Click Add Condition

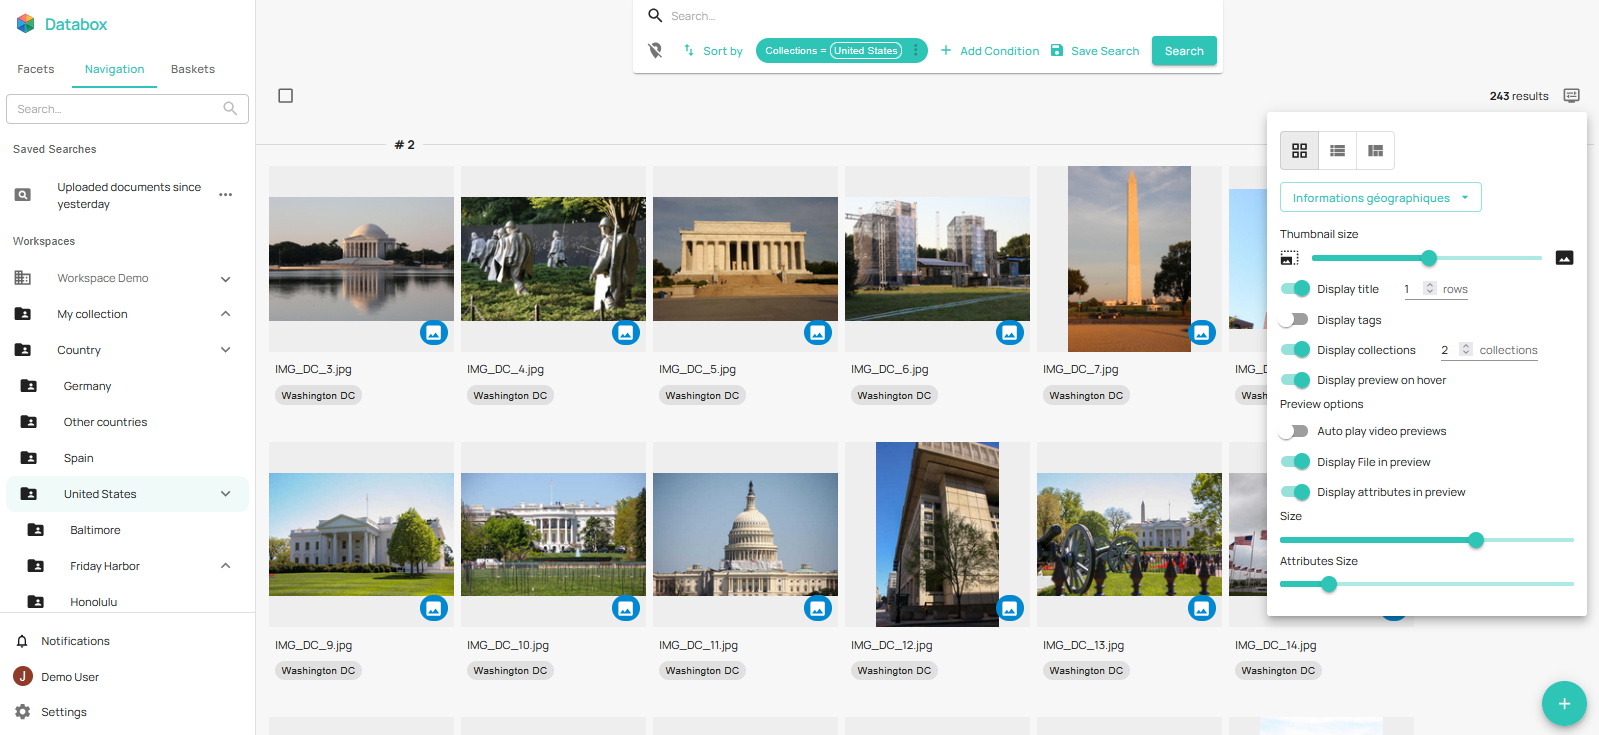[989, 51]
